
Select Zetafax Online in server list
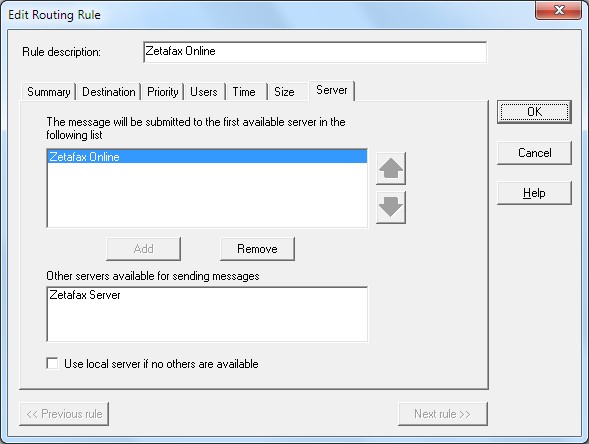207,157
